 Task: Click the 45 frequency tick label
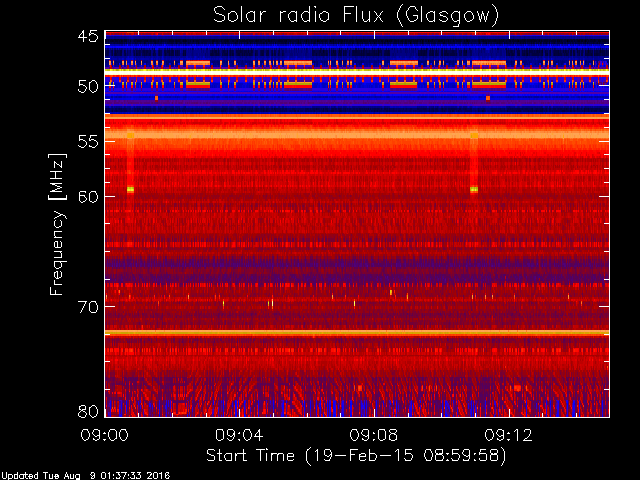pyautogui.click(x=88, y=37)
